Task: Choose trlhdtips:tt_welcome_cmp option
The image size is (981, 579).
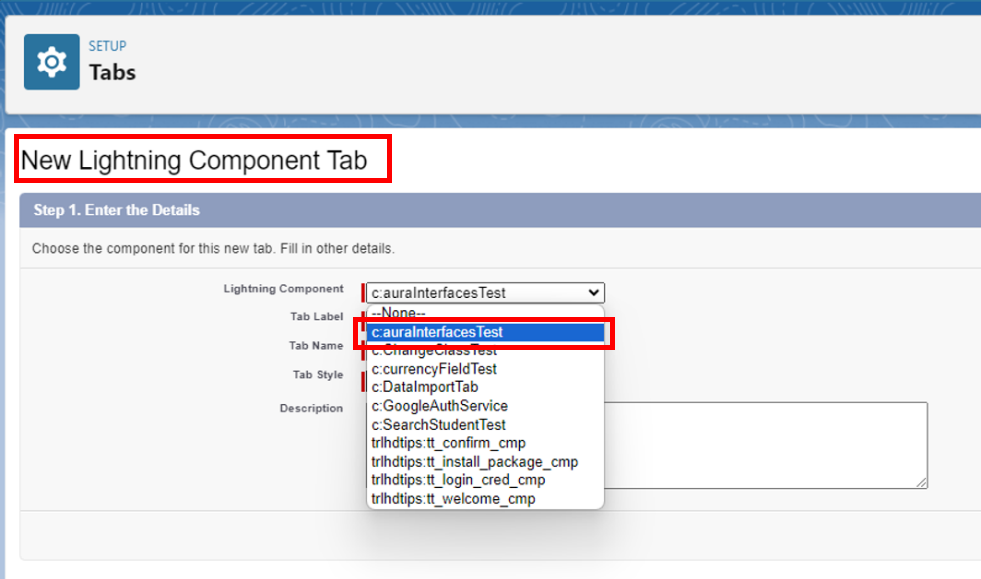Action: tap(485, 498)
